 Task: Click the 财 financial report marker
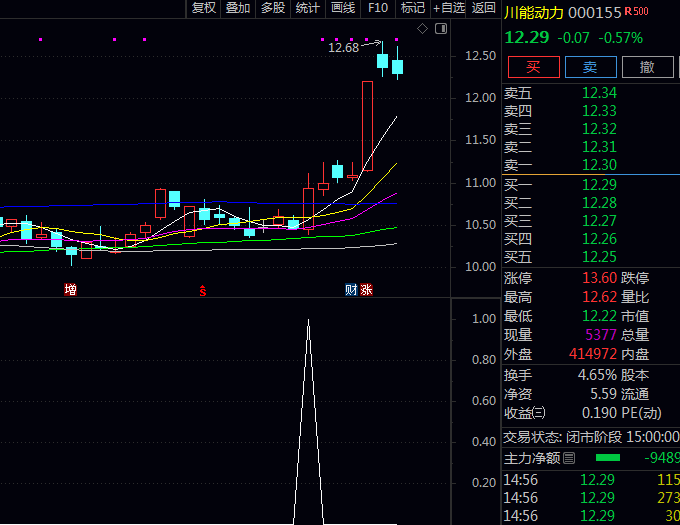coord(351,290)
